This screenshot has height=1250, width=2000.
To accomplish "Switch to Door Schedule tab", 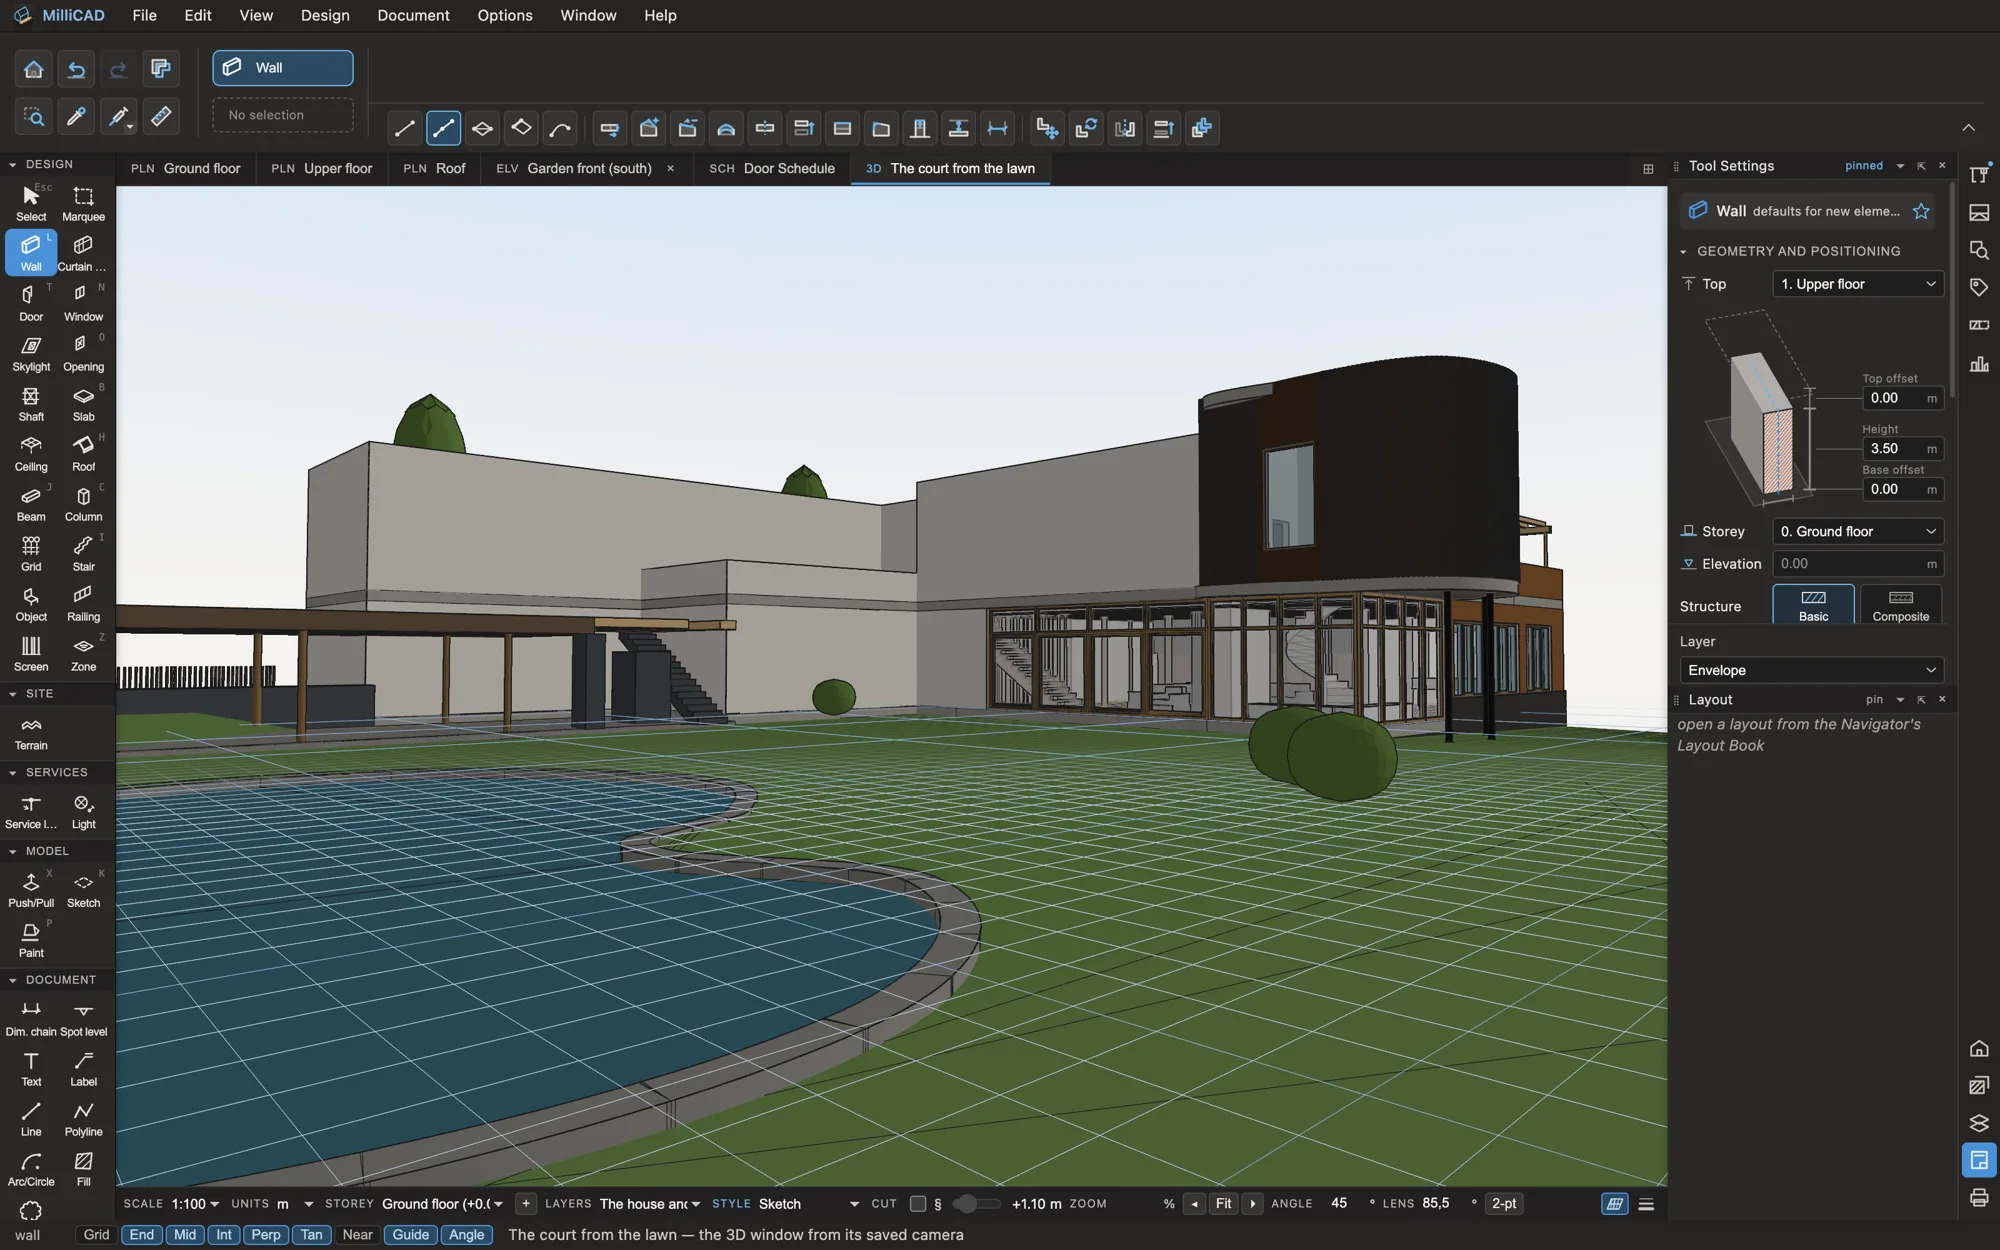I will pos(771,168).
